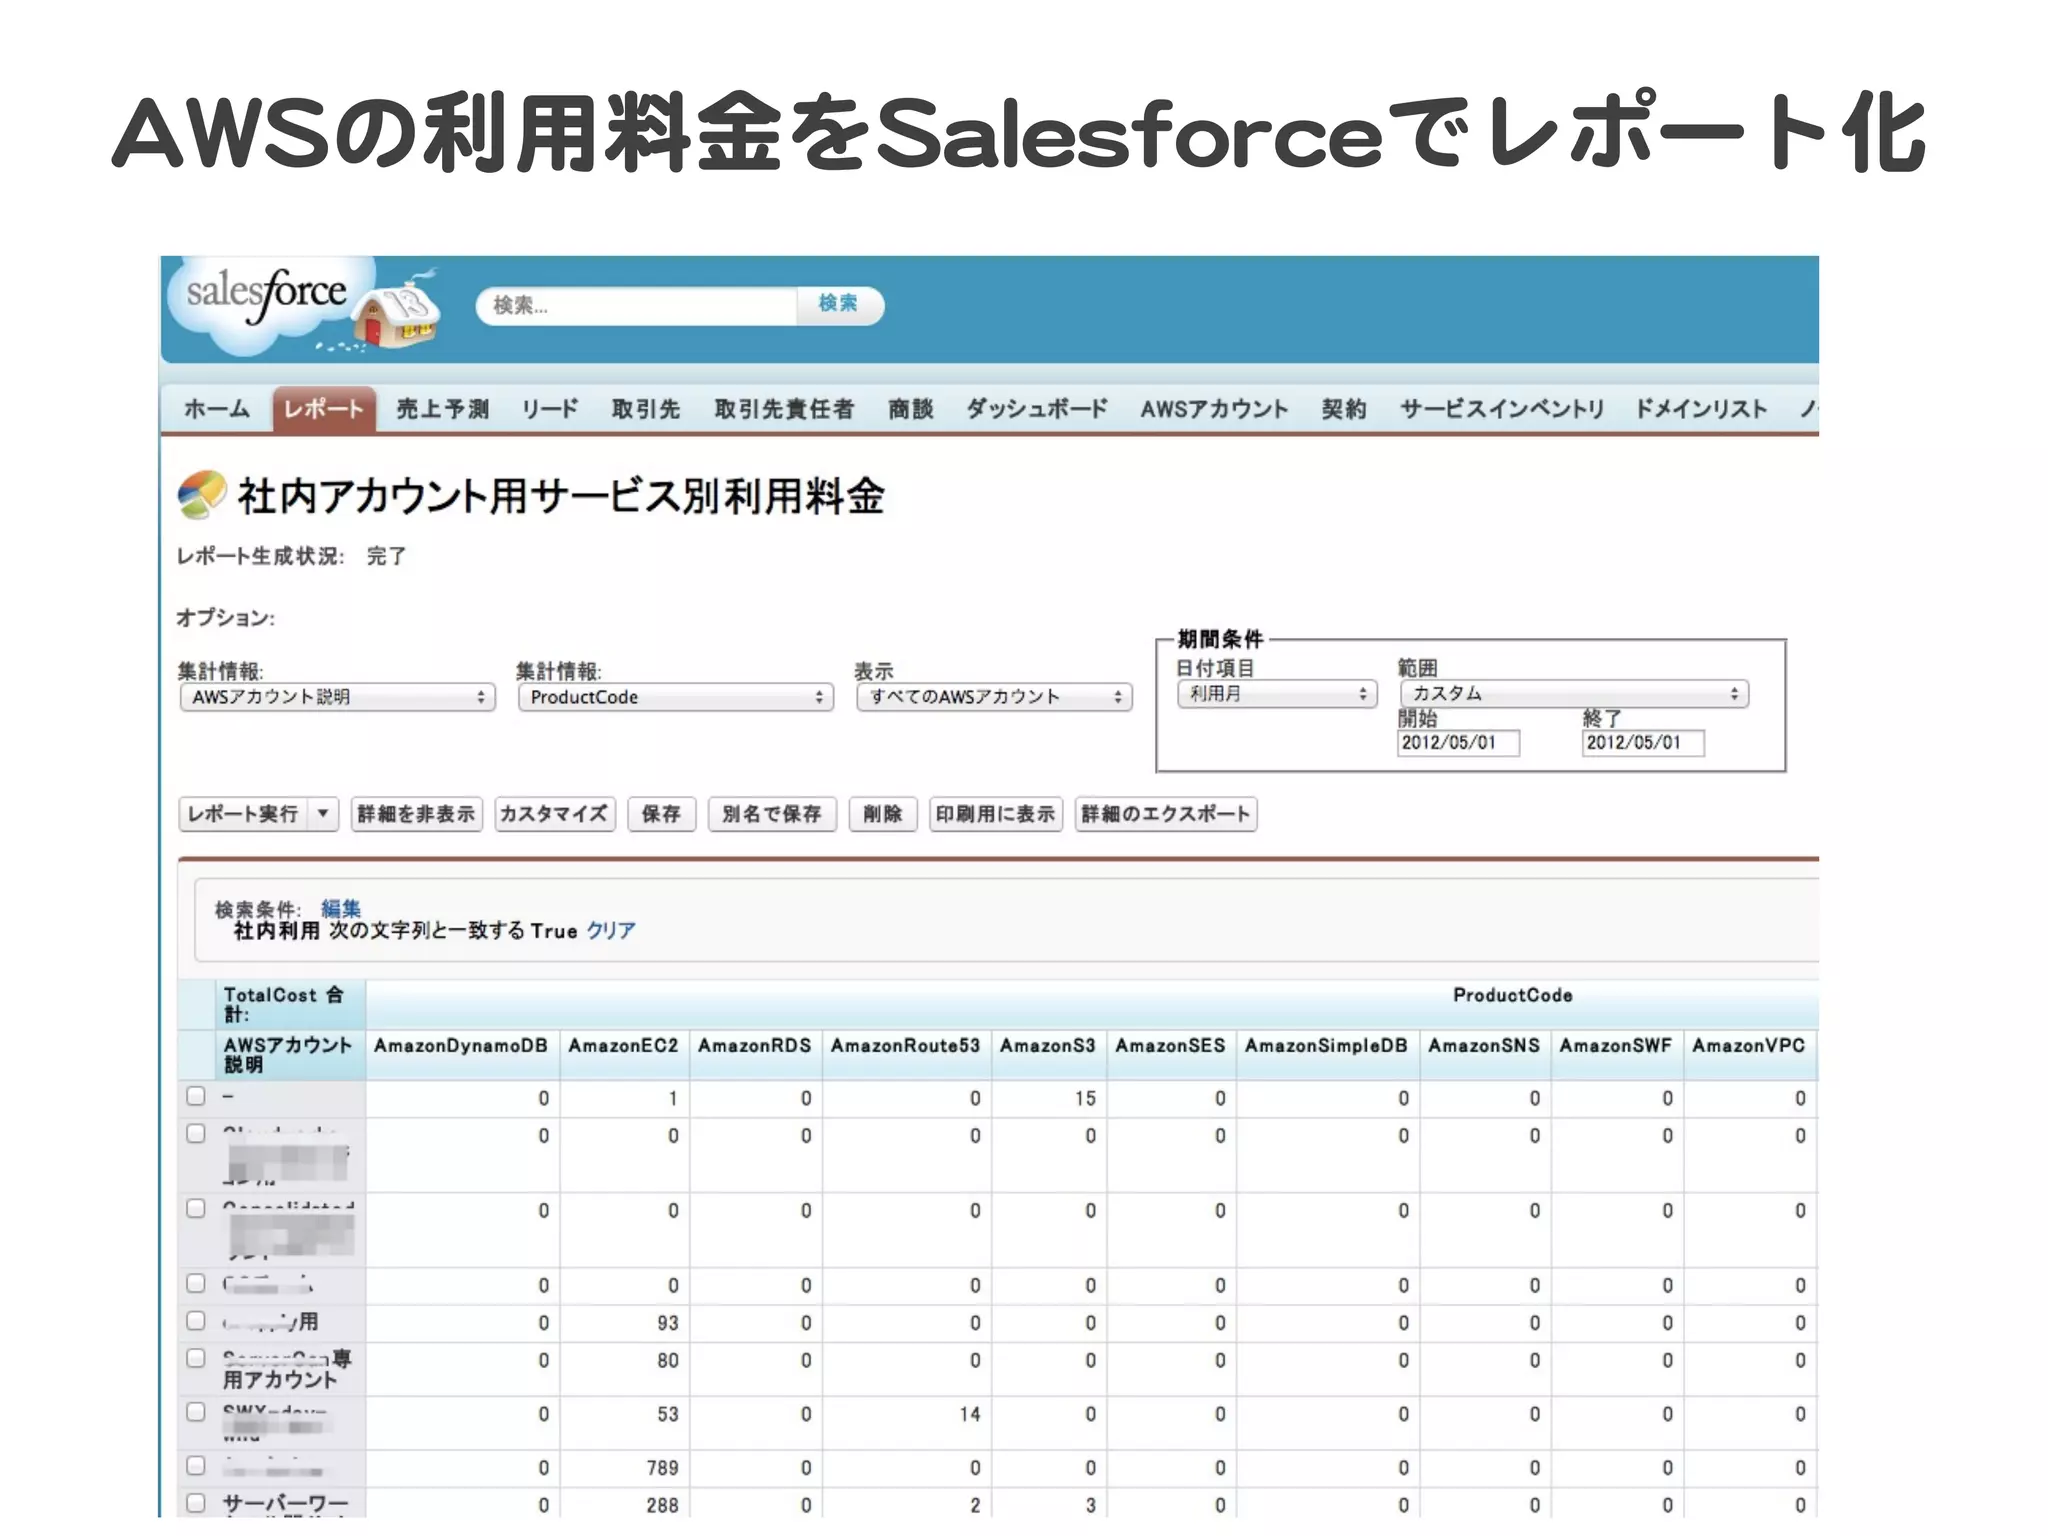Click the 別名で保存 button
Screen dimensions: 2048x1536
(x=771, y=814)
